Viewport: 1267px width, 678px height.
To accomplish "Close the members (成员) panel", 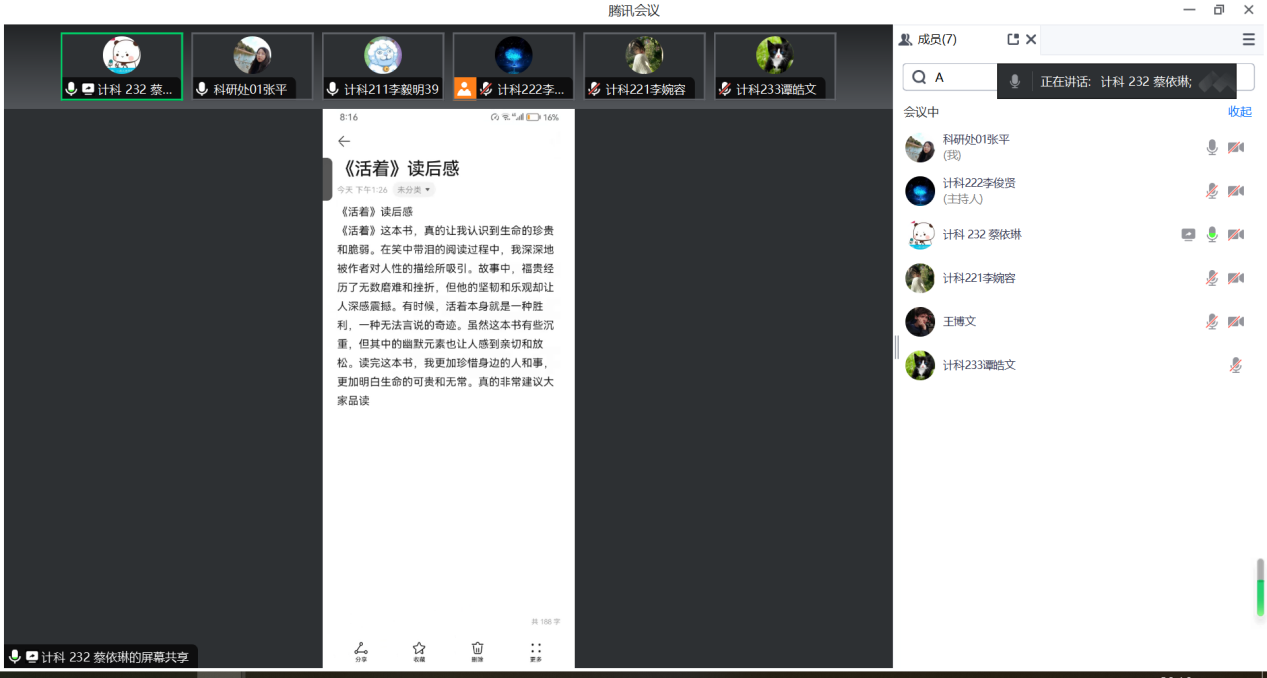I will (x=1031, y=39).
